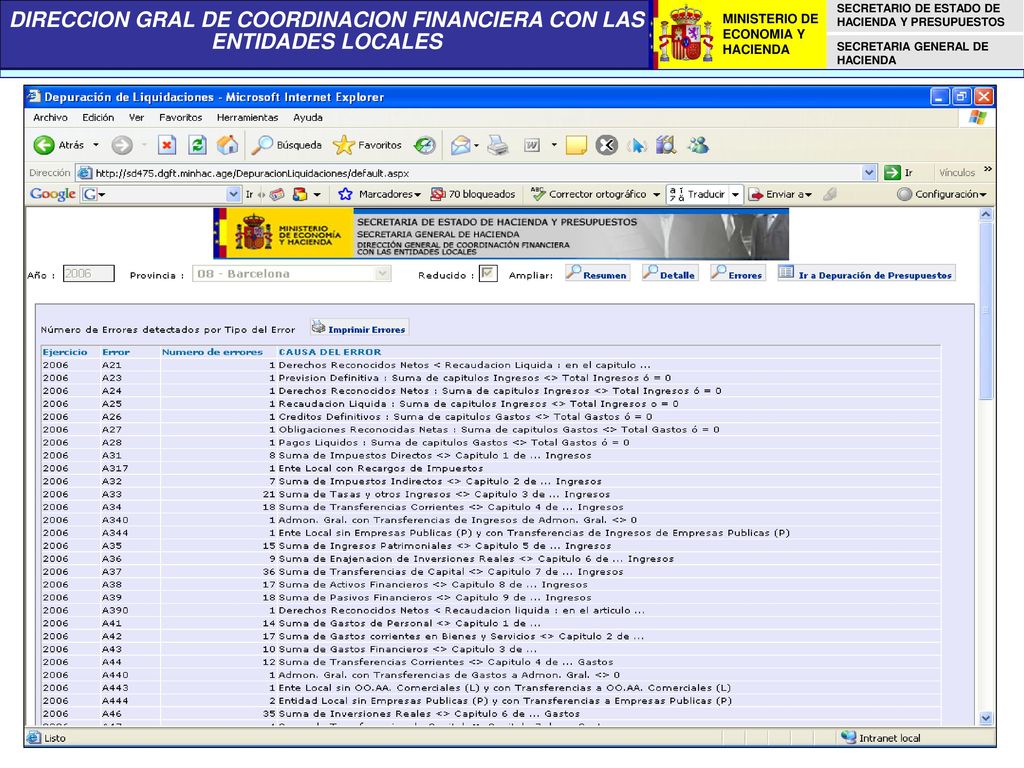Click the Detalle button
The width and height of the screenshot is (1024, 768).
pyautogui.click(x=669, y=274)
